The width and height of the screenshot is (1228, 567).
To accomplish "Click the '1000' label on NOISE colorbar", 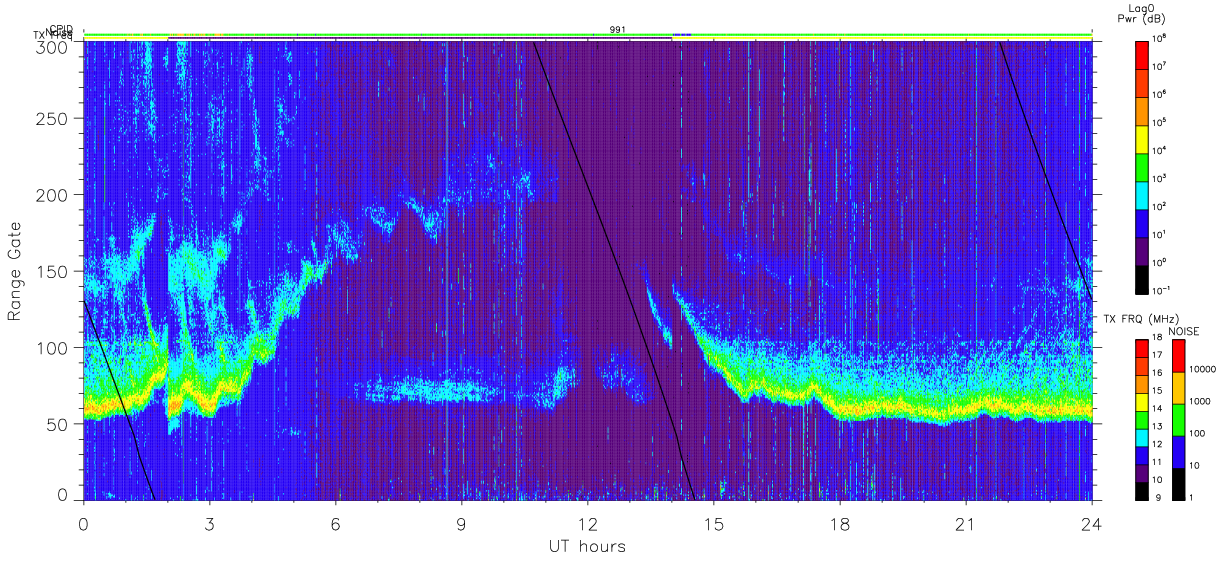I will click(x=1201, y=400).
